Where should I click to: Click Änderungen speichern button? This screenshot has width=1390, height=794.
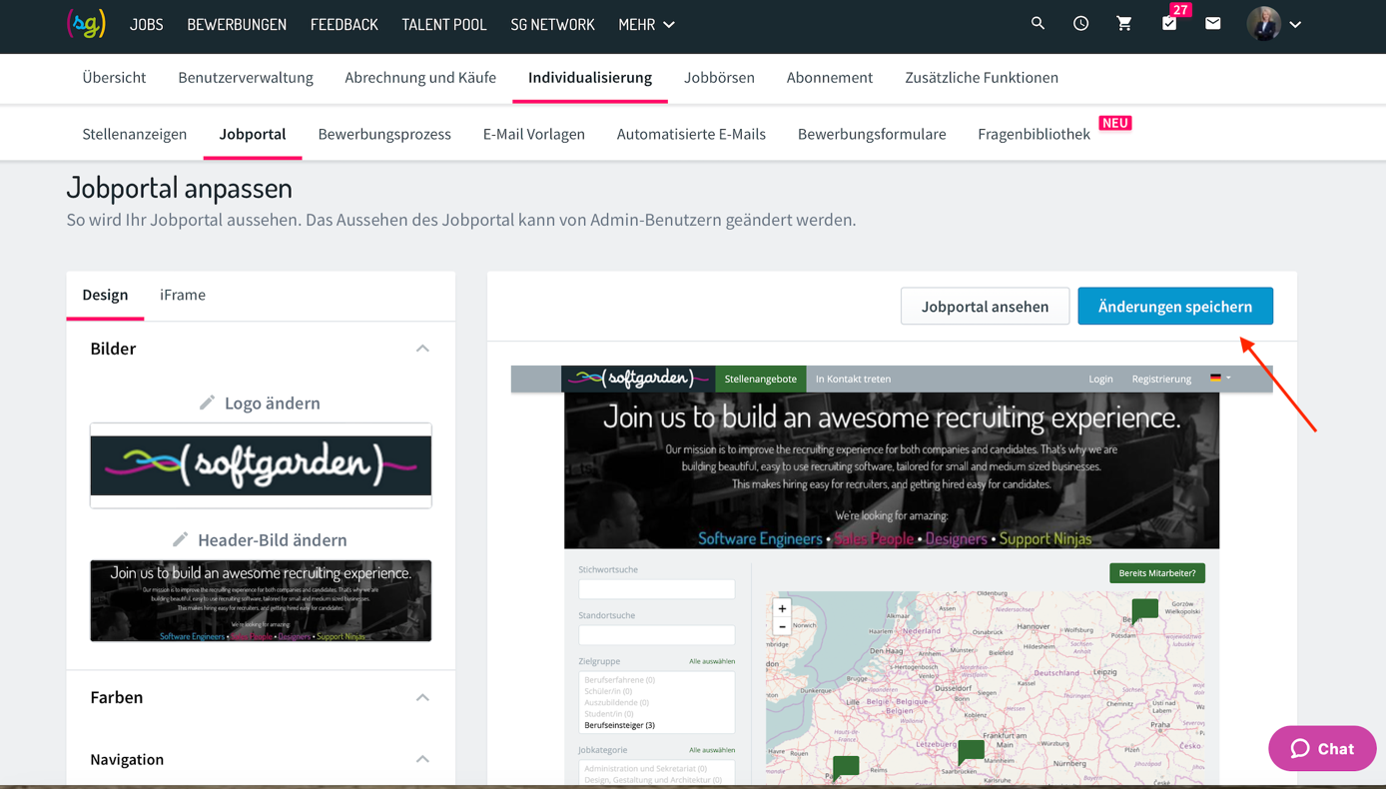click(x=1178, y=308)
